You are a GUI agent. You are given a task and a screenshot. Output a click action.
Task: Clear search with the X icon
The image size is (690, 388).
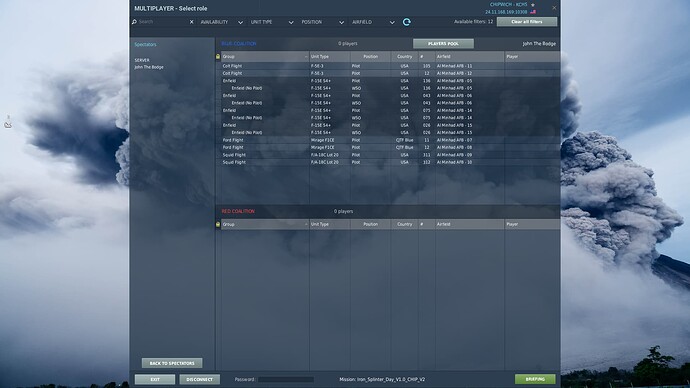191,22
